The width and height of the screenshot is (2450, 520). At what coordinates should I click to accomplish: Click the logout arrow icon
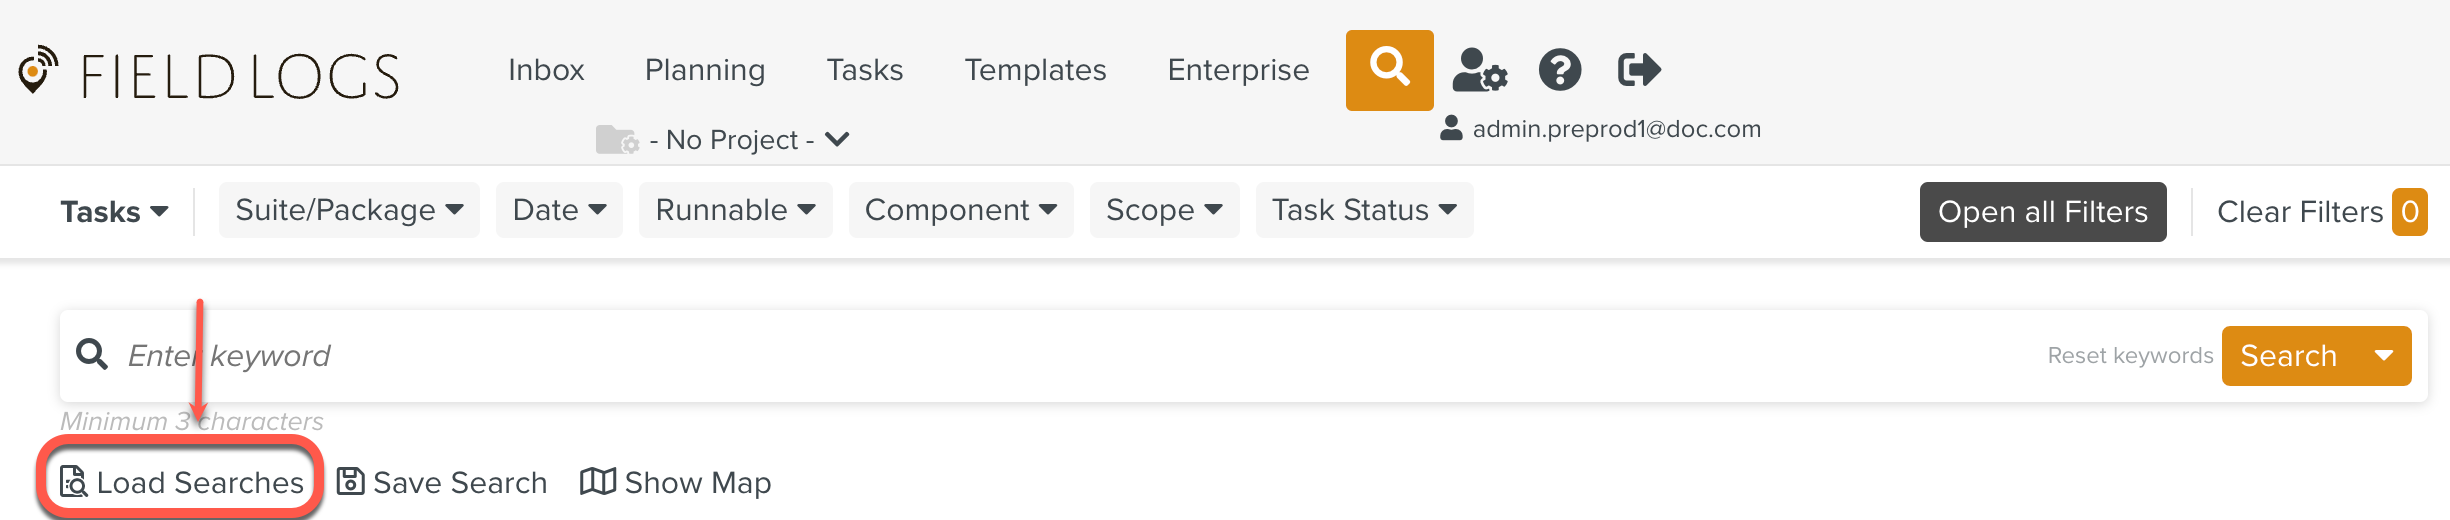[1639, 70]
